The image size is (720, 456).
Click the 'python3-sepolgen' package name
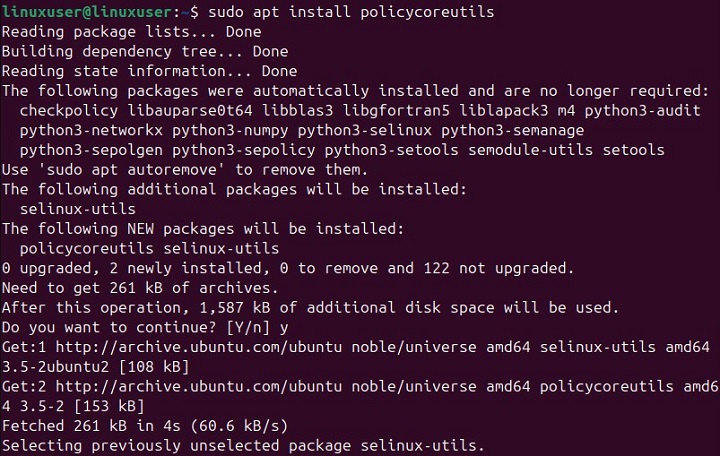[x=91, y=150]
